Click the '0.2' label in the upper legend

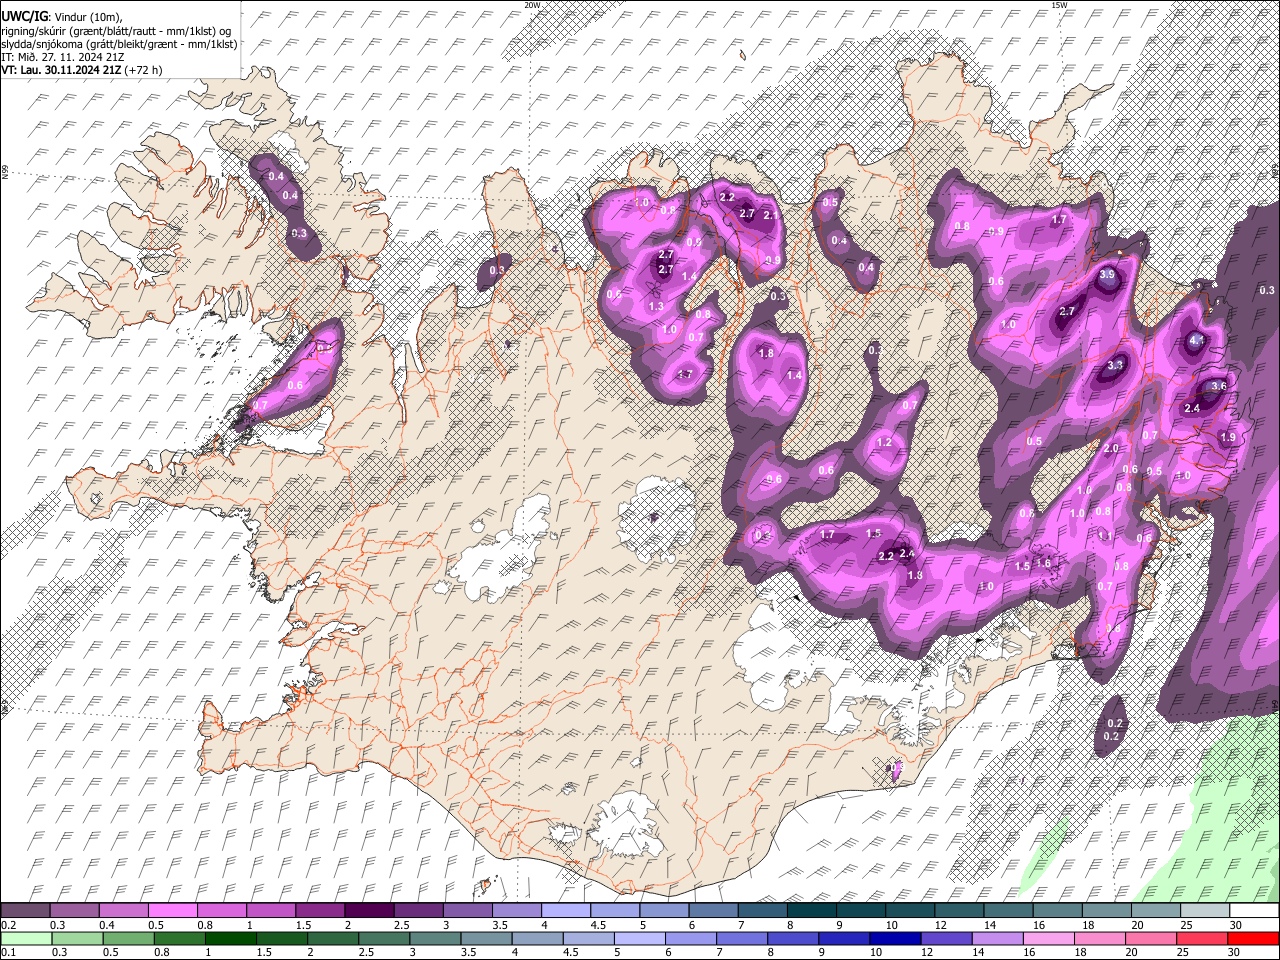8,925
